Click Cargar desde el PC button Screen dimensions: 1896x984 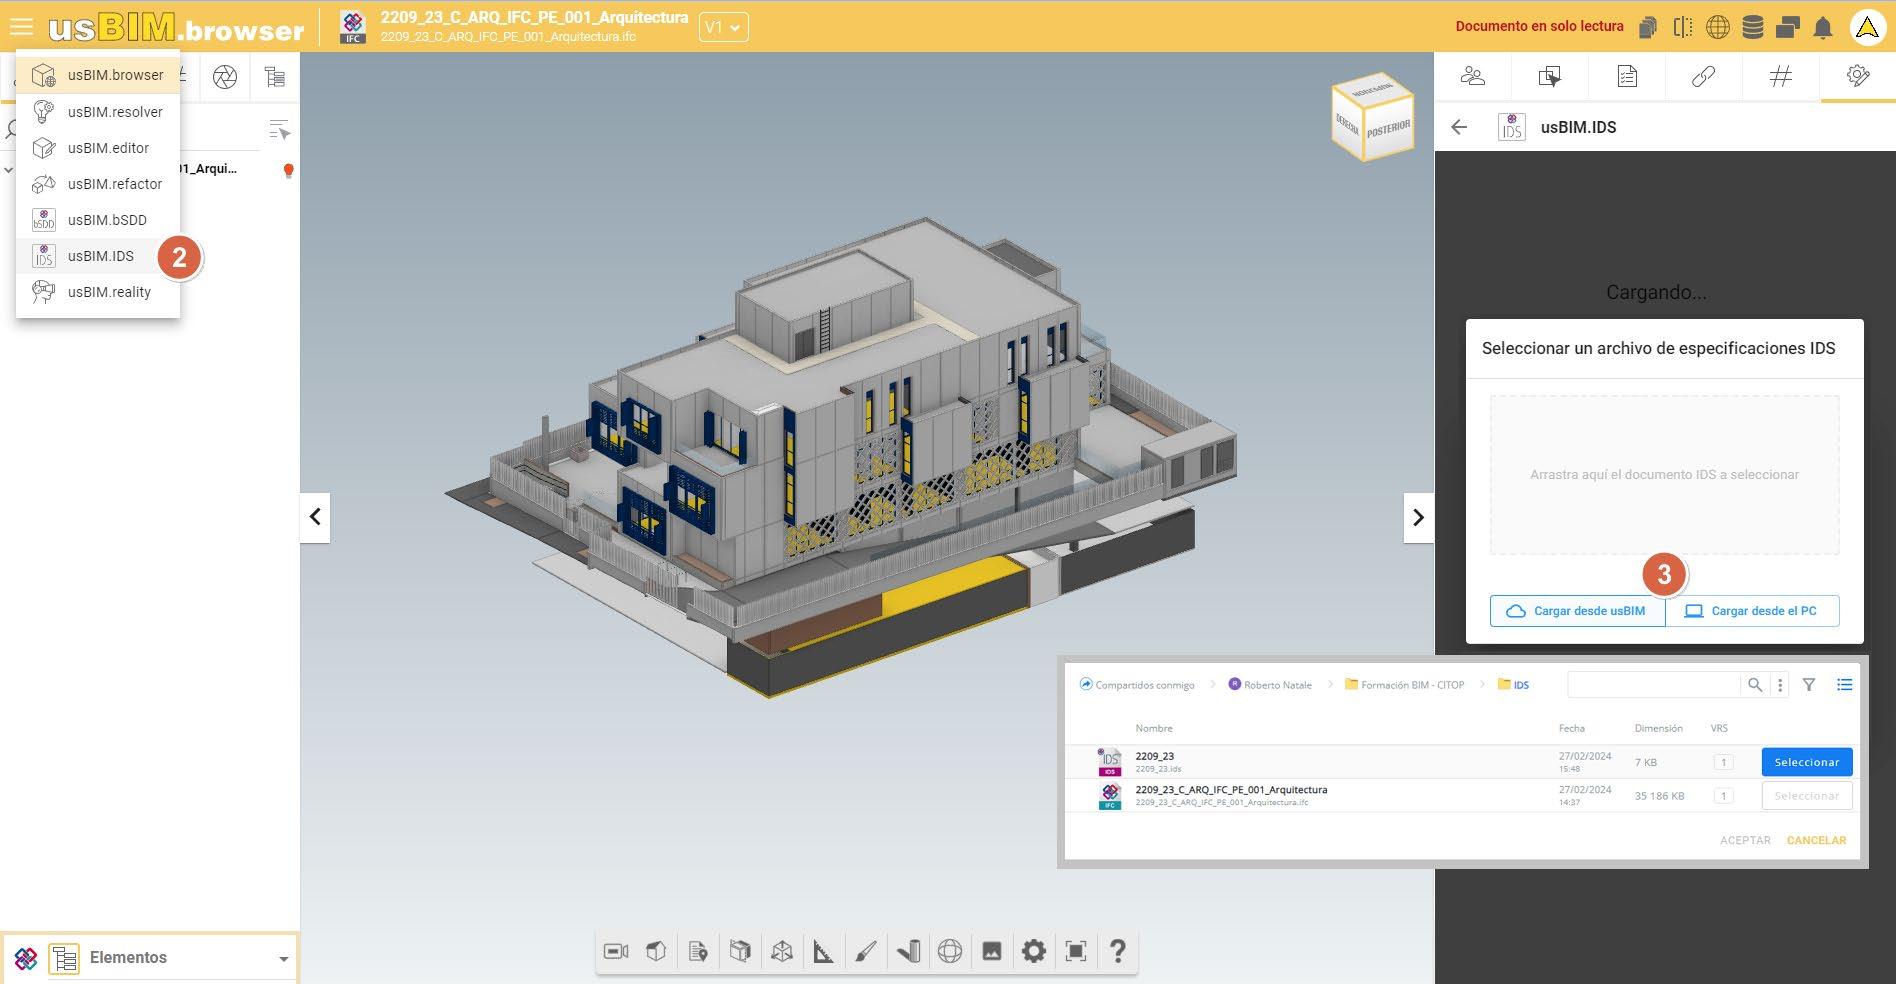pos(1752,611)
